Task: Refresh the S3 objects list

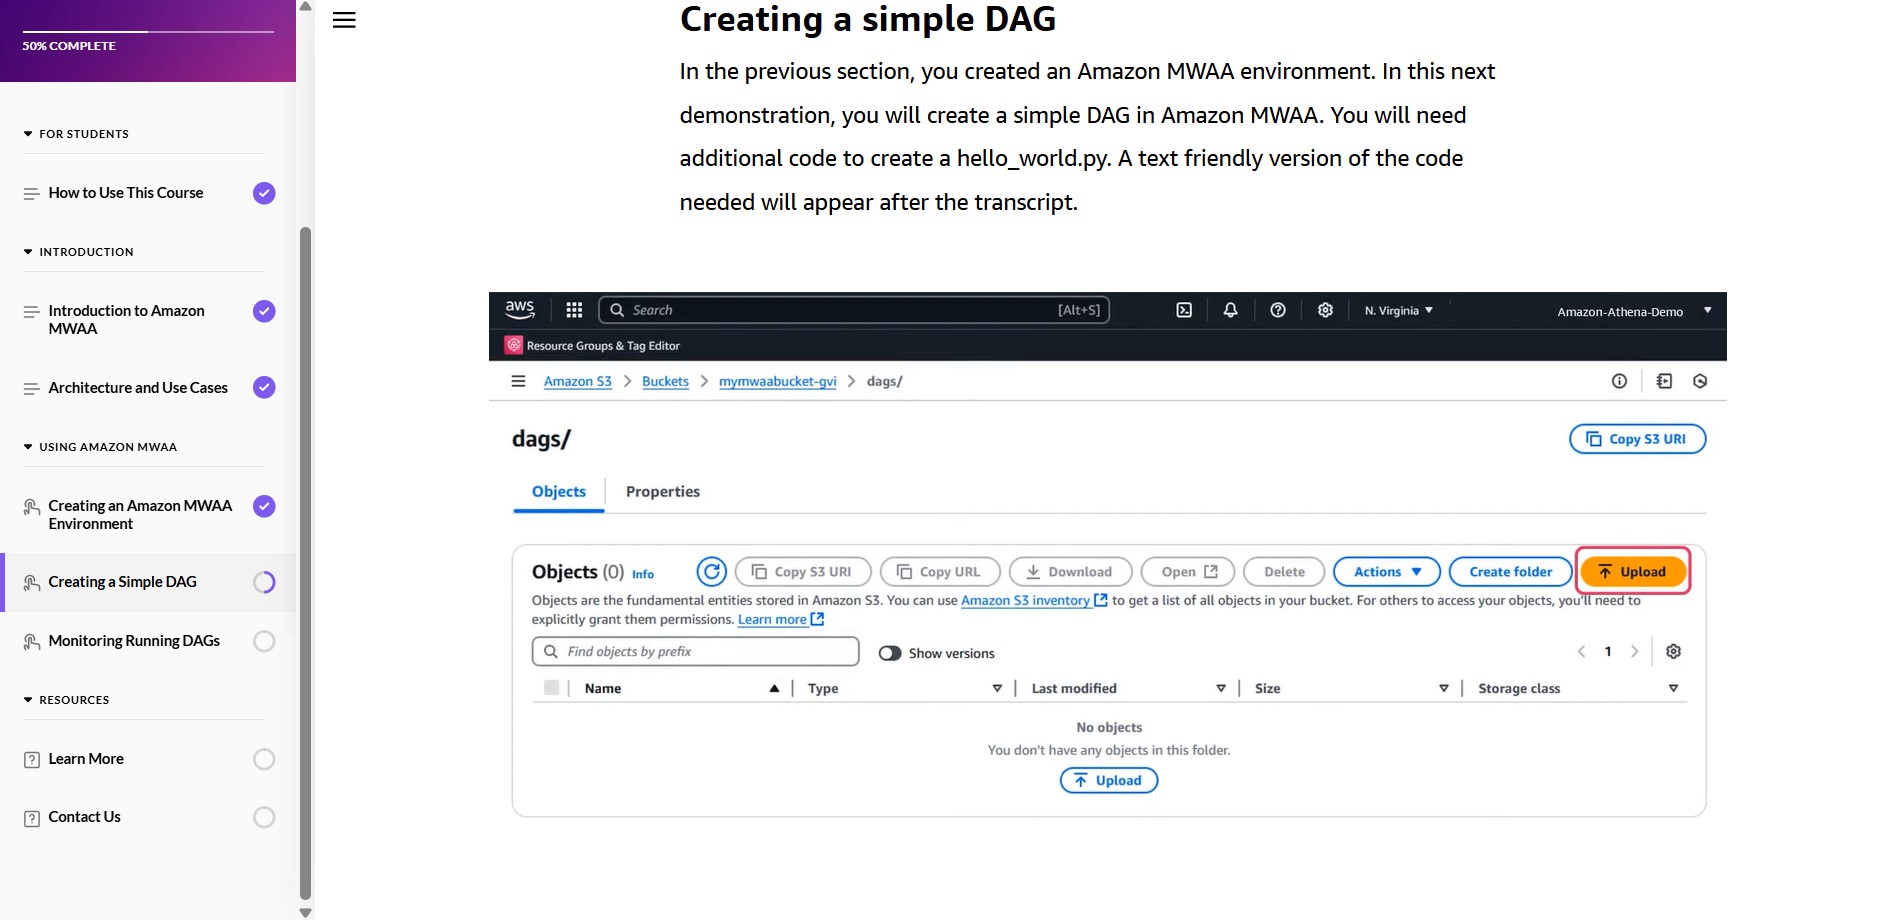Action: point(711,572)
